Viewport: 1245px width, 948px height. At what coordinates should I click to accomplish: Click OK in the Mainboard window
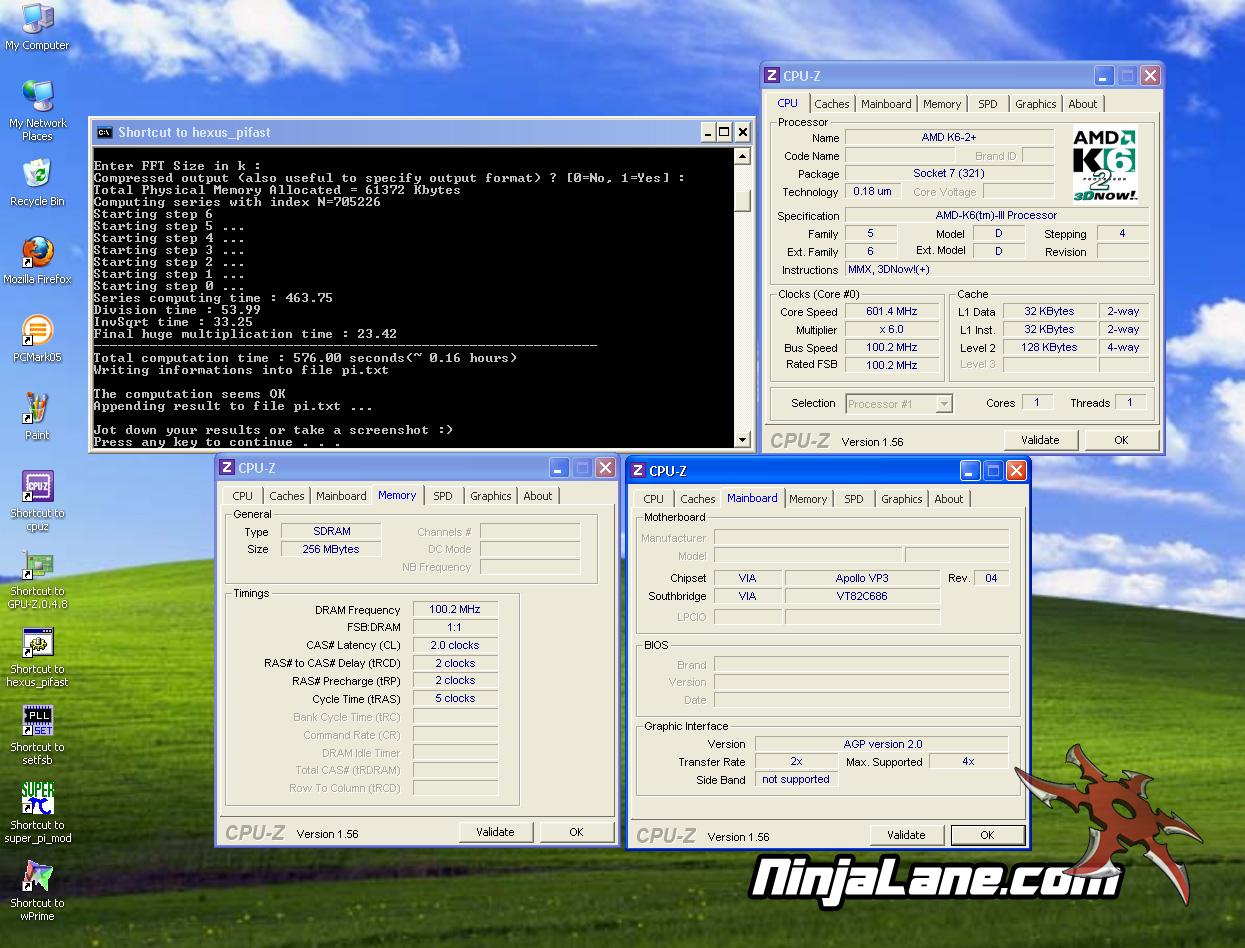point(987,835)
